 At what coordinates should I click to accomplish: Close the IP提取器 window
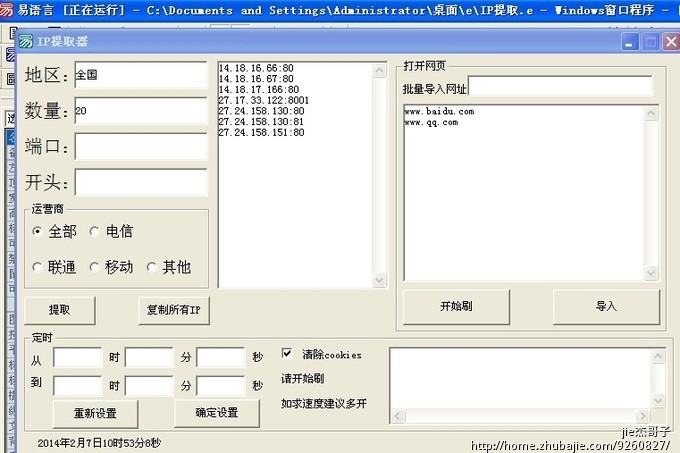[671, 42]
